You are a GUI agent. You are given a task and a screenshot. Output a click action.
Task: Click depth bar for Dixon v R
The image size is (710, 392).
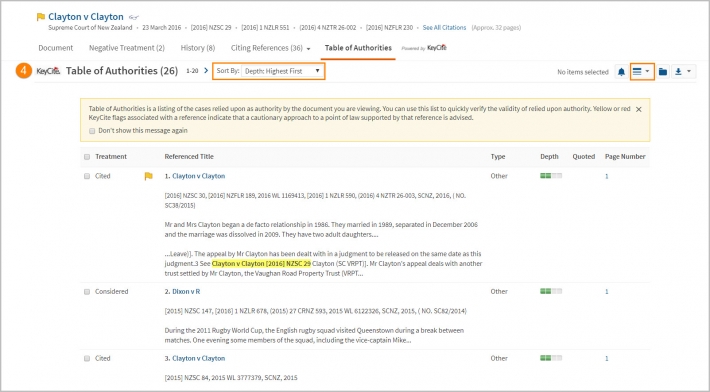pos(551,291)
